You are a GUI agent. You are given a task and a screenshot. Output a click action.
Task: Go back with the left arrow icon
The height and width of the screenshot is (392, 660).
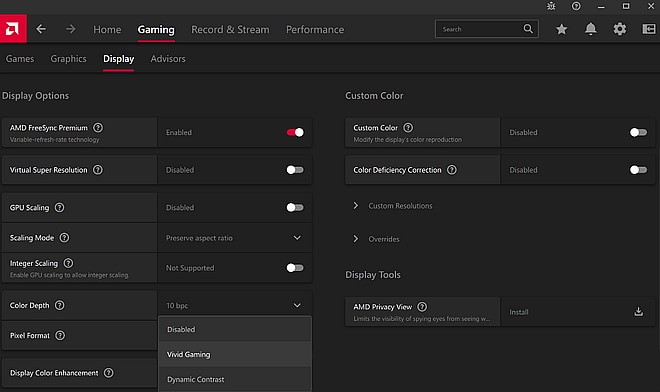coord(41,29)
